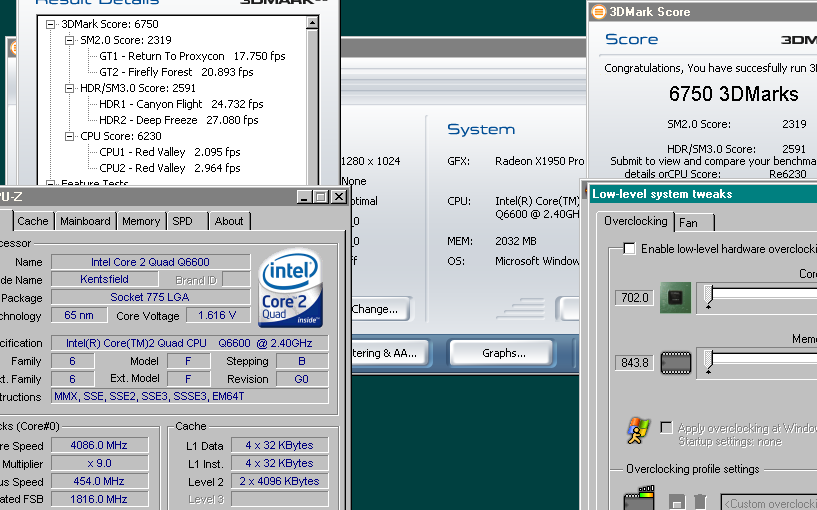Click the 2032 MB memory text
This screenshot has width=817, height=510.
point(516,241)
